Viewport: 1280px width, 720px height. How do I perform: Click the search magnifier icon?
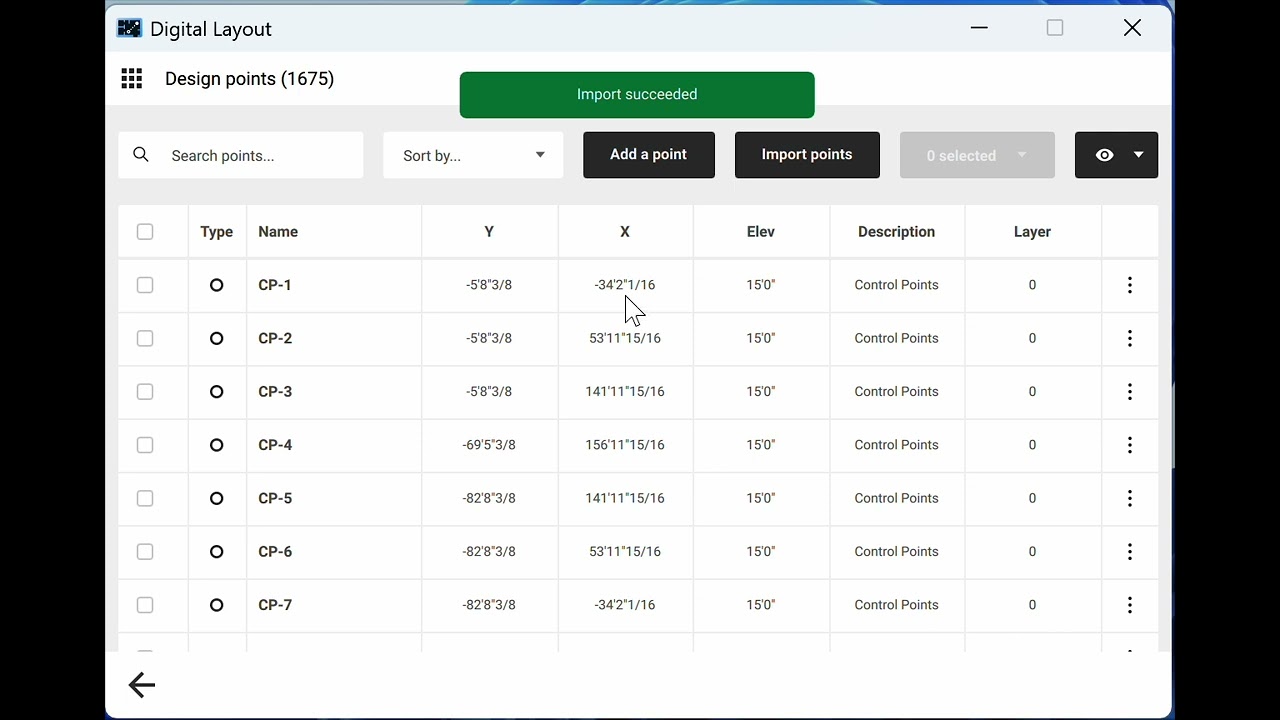pyautogui.click(x=141, y=155)
